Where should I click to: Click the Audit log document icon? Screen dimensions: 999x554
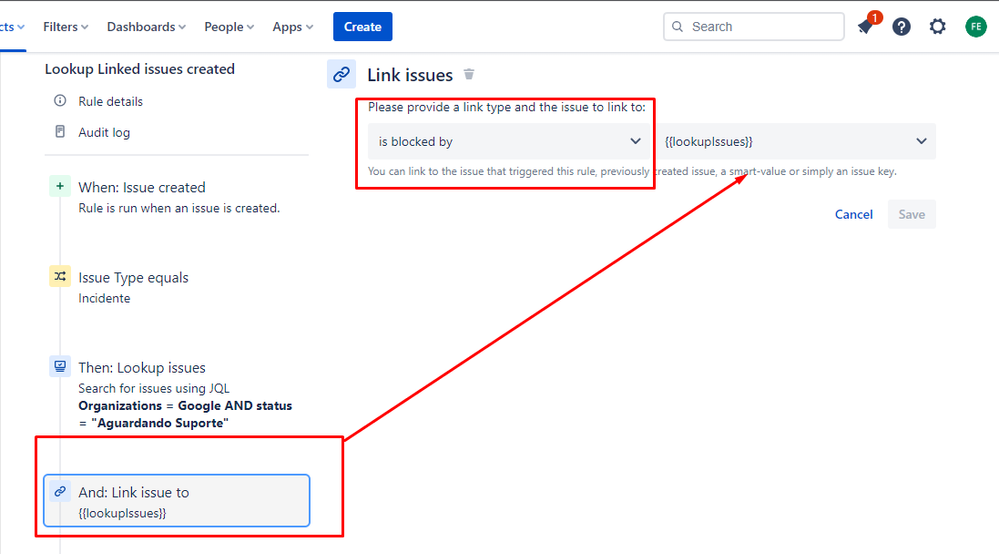60,132
